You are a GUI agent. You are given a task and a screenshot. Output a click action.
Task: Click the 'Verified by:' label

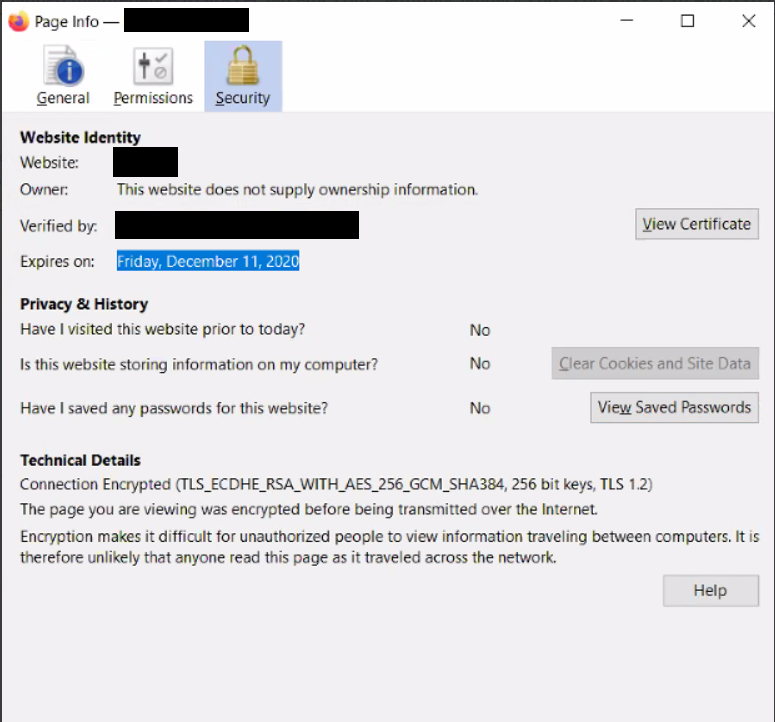click(58, 226)
